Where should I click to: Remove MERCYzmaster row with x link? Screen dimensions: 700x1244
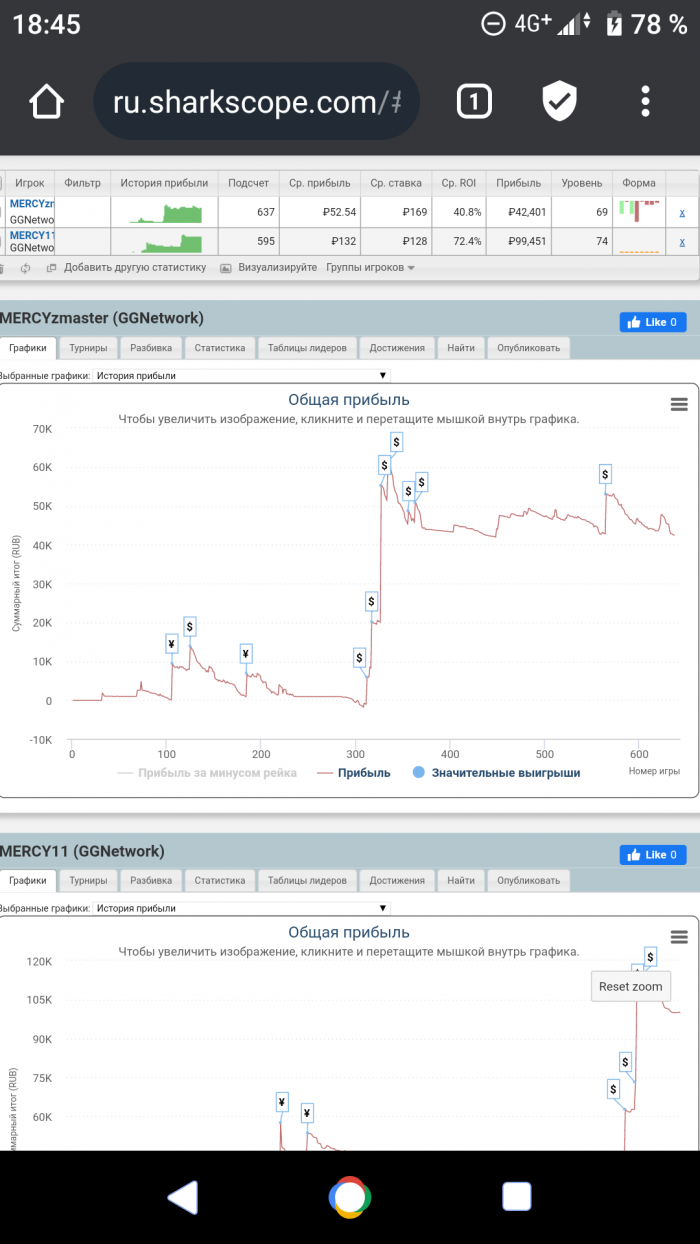(682, 212)
